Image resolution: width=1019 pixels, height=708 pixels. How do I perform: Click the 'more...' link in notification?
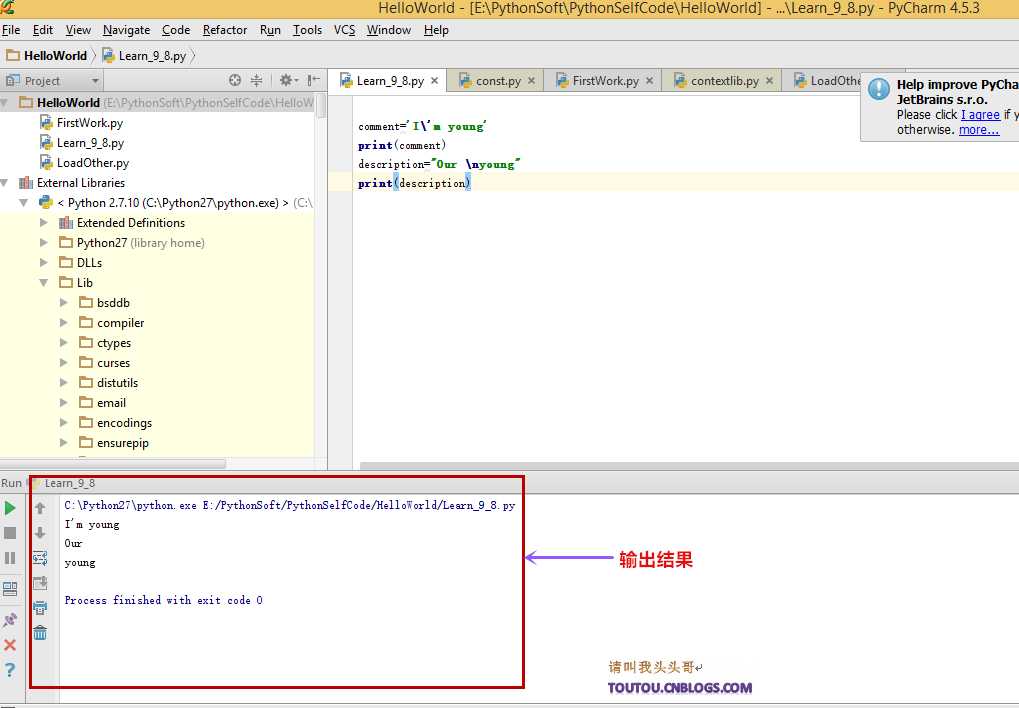coord(979,129)
